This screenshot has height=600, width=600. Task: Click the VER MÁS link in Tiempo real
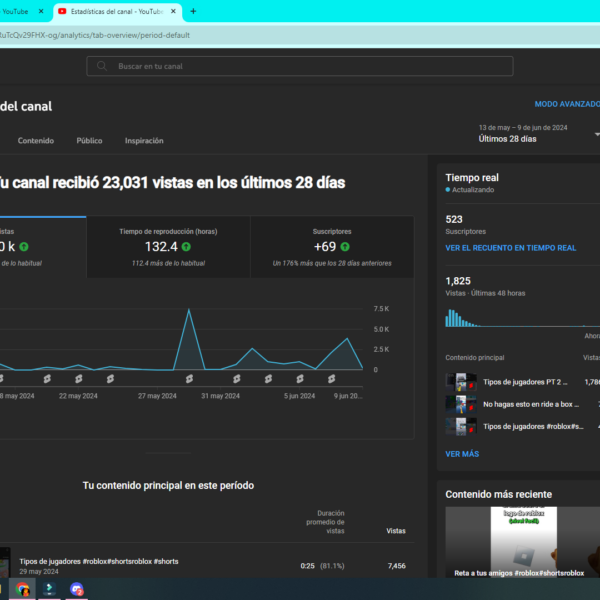[x=462, y=454]
